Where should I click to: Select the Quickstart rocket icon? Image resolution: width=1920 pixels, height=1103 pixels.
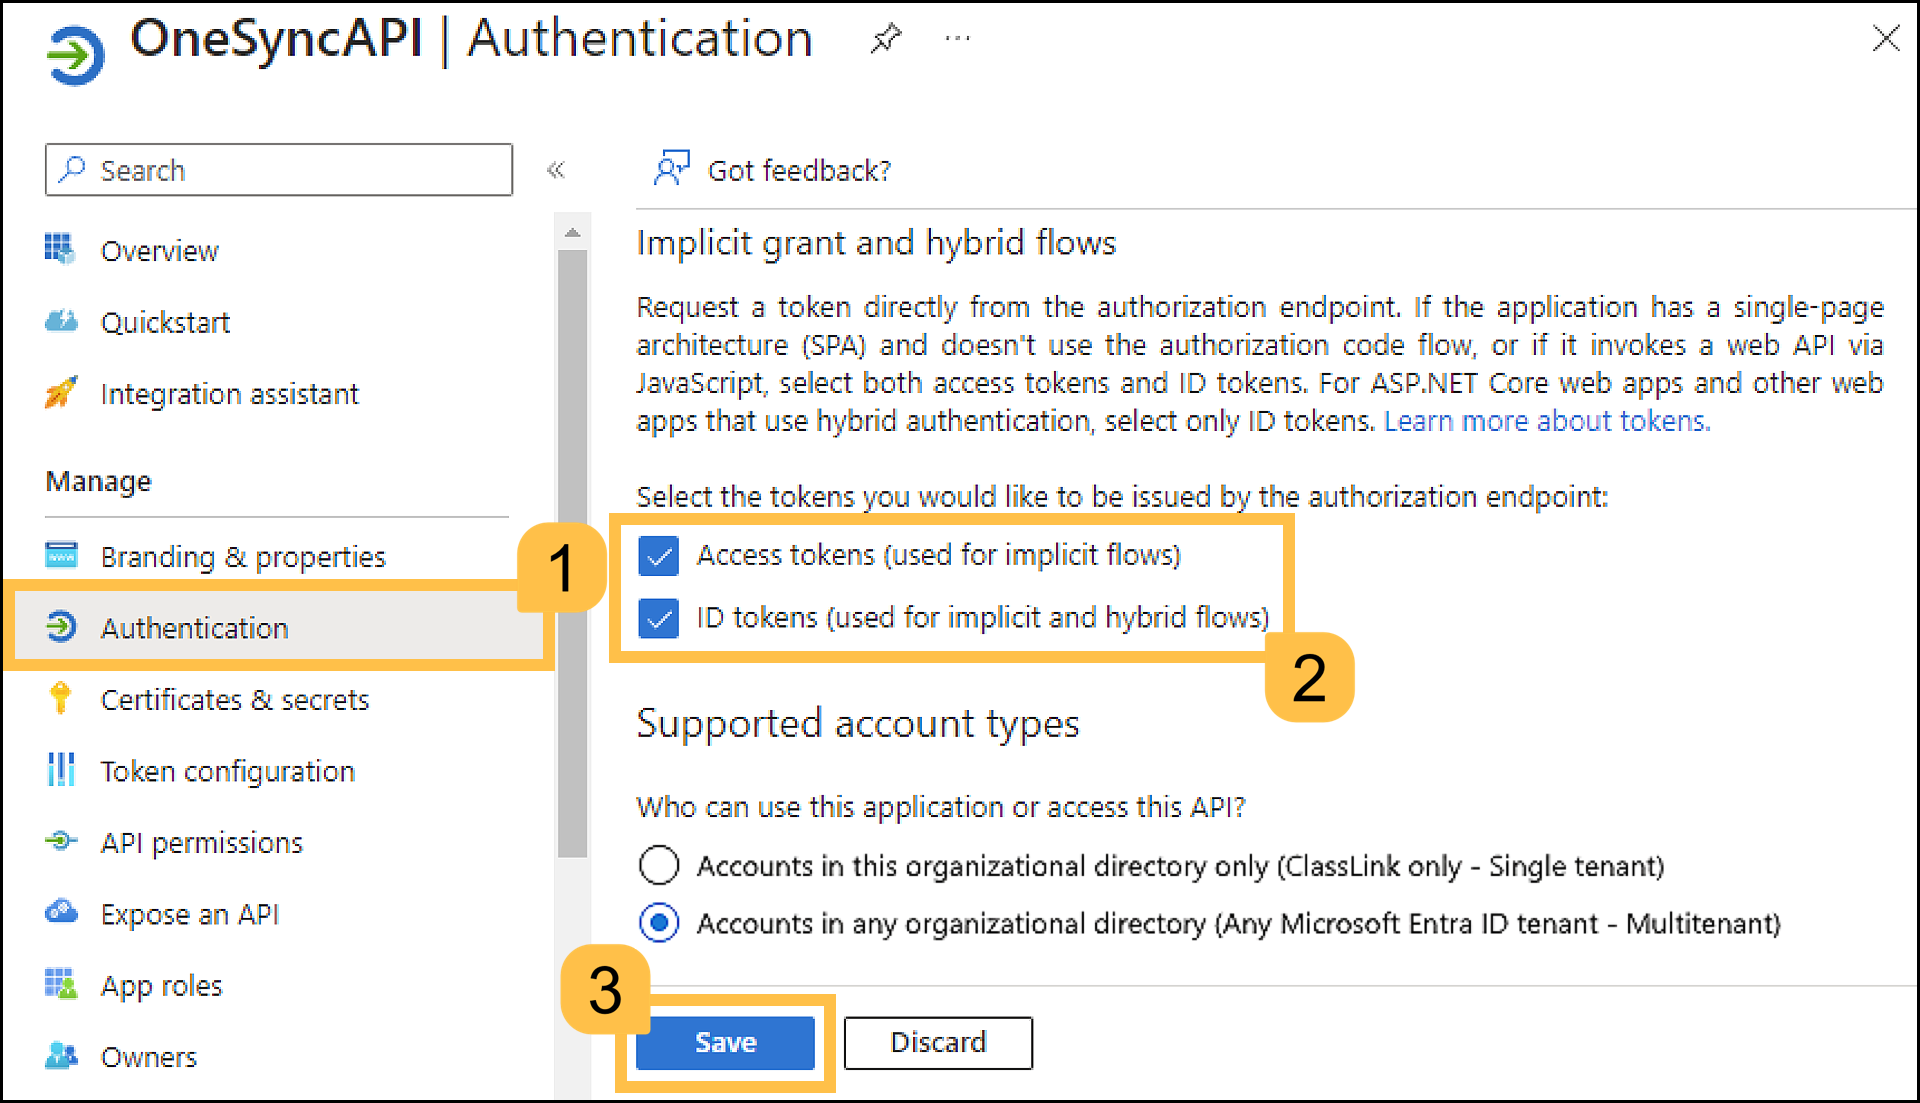coord(60,321)
